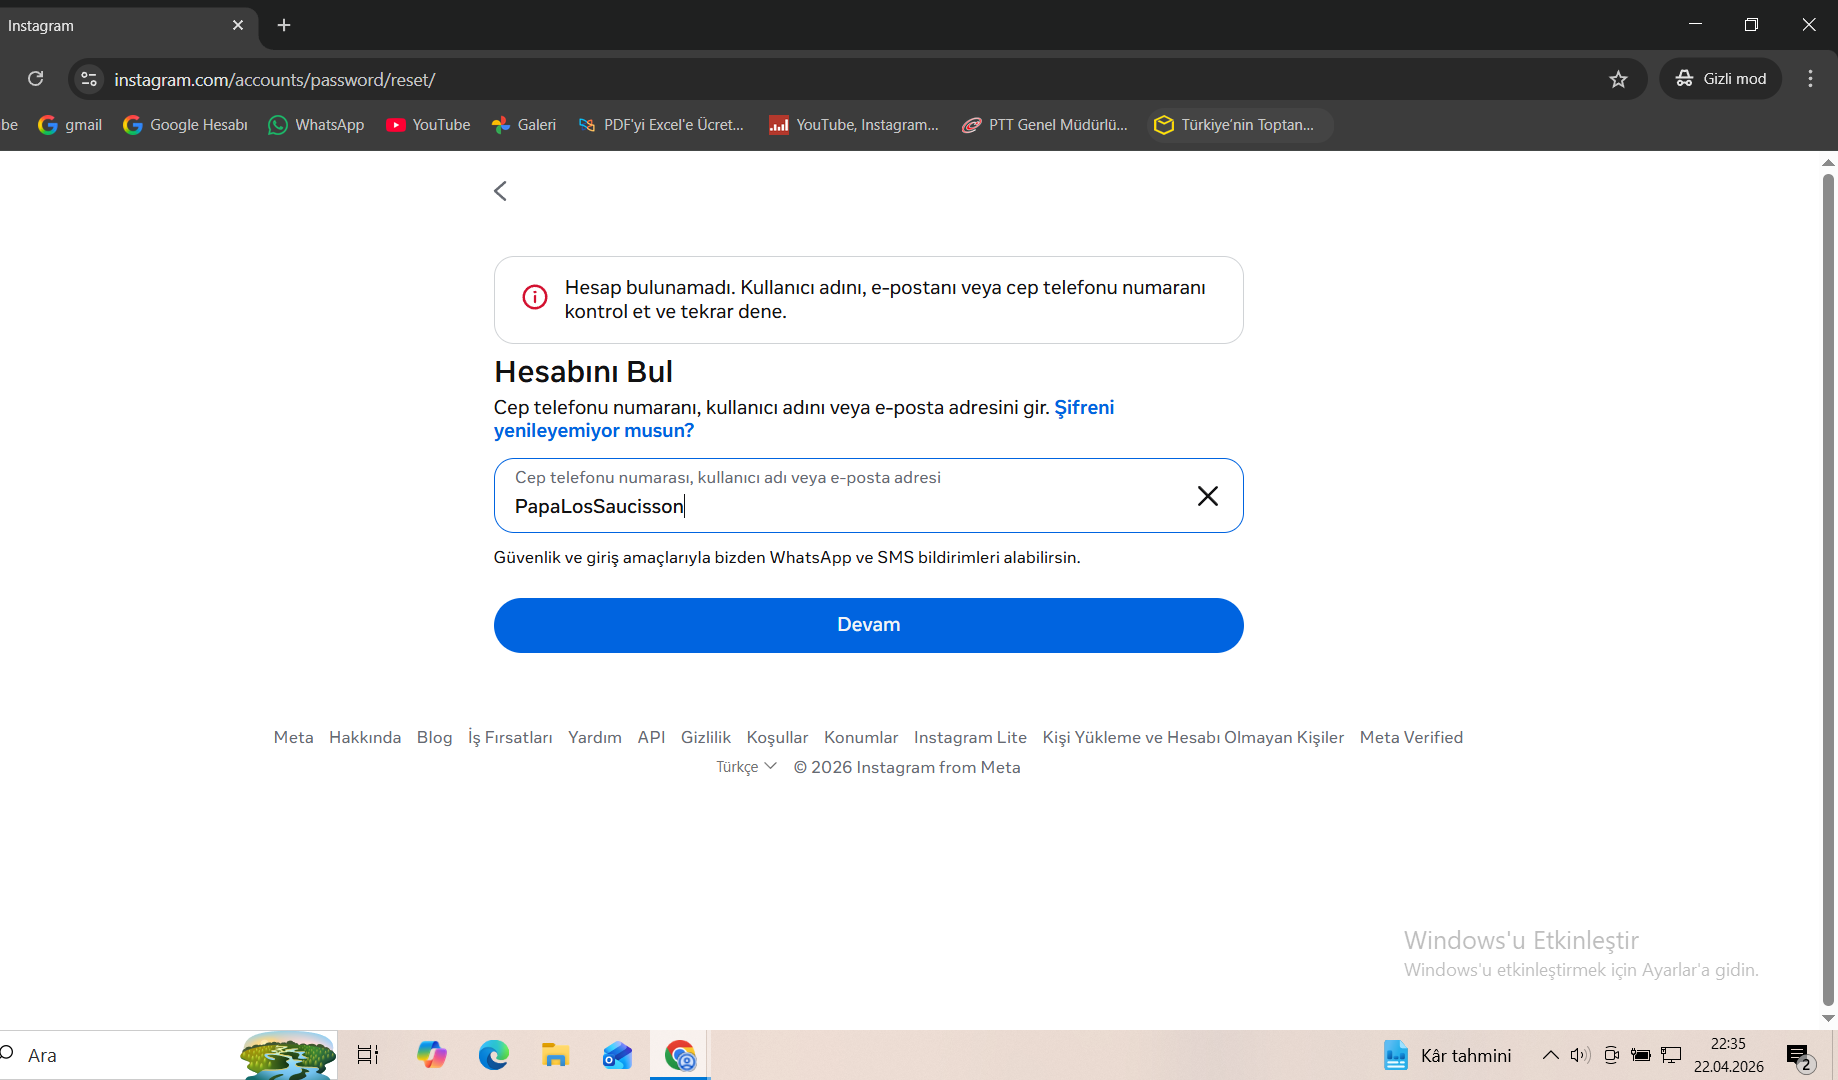Open File Explorer from the taskbar
This screenshot has height=1080, width=1838.
pos(555,1055)
